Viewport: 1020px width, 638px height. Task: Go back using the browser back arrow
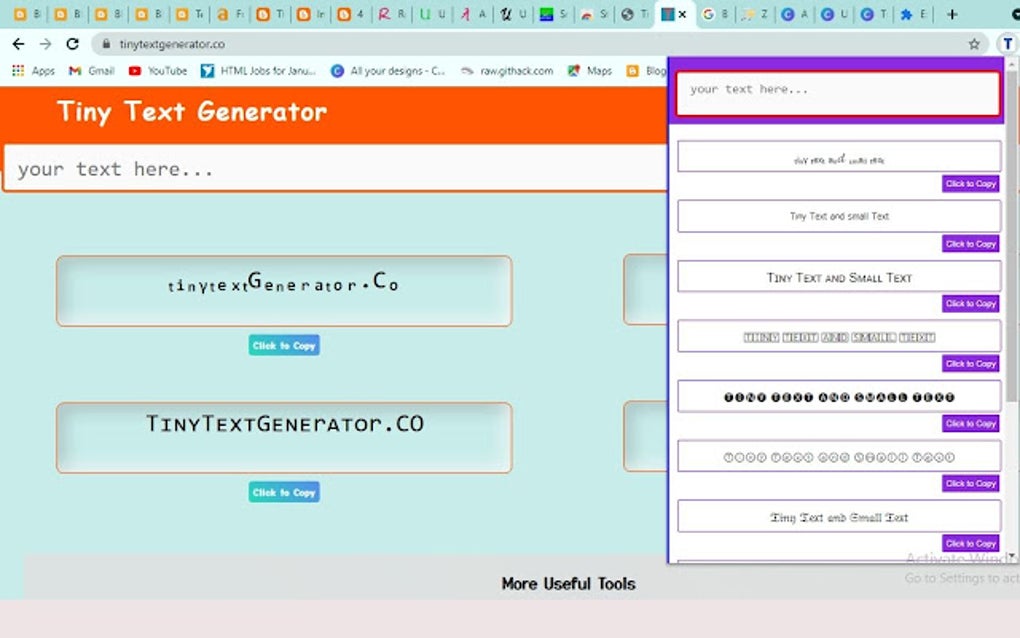[18, 44]
